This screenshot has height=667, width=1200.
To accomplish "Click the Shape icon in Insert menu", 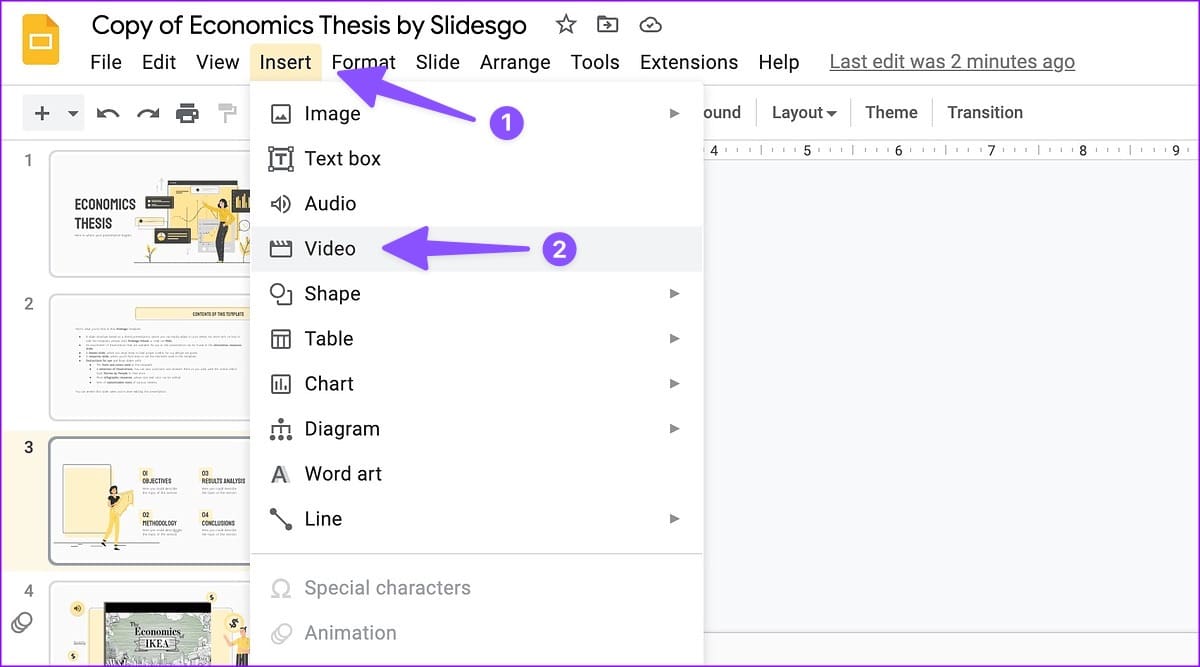I will click(281, 294).
